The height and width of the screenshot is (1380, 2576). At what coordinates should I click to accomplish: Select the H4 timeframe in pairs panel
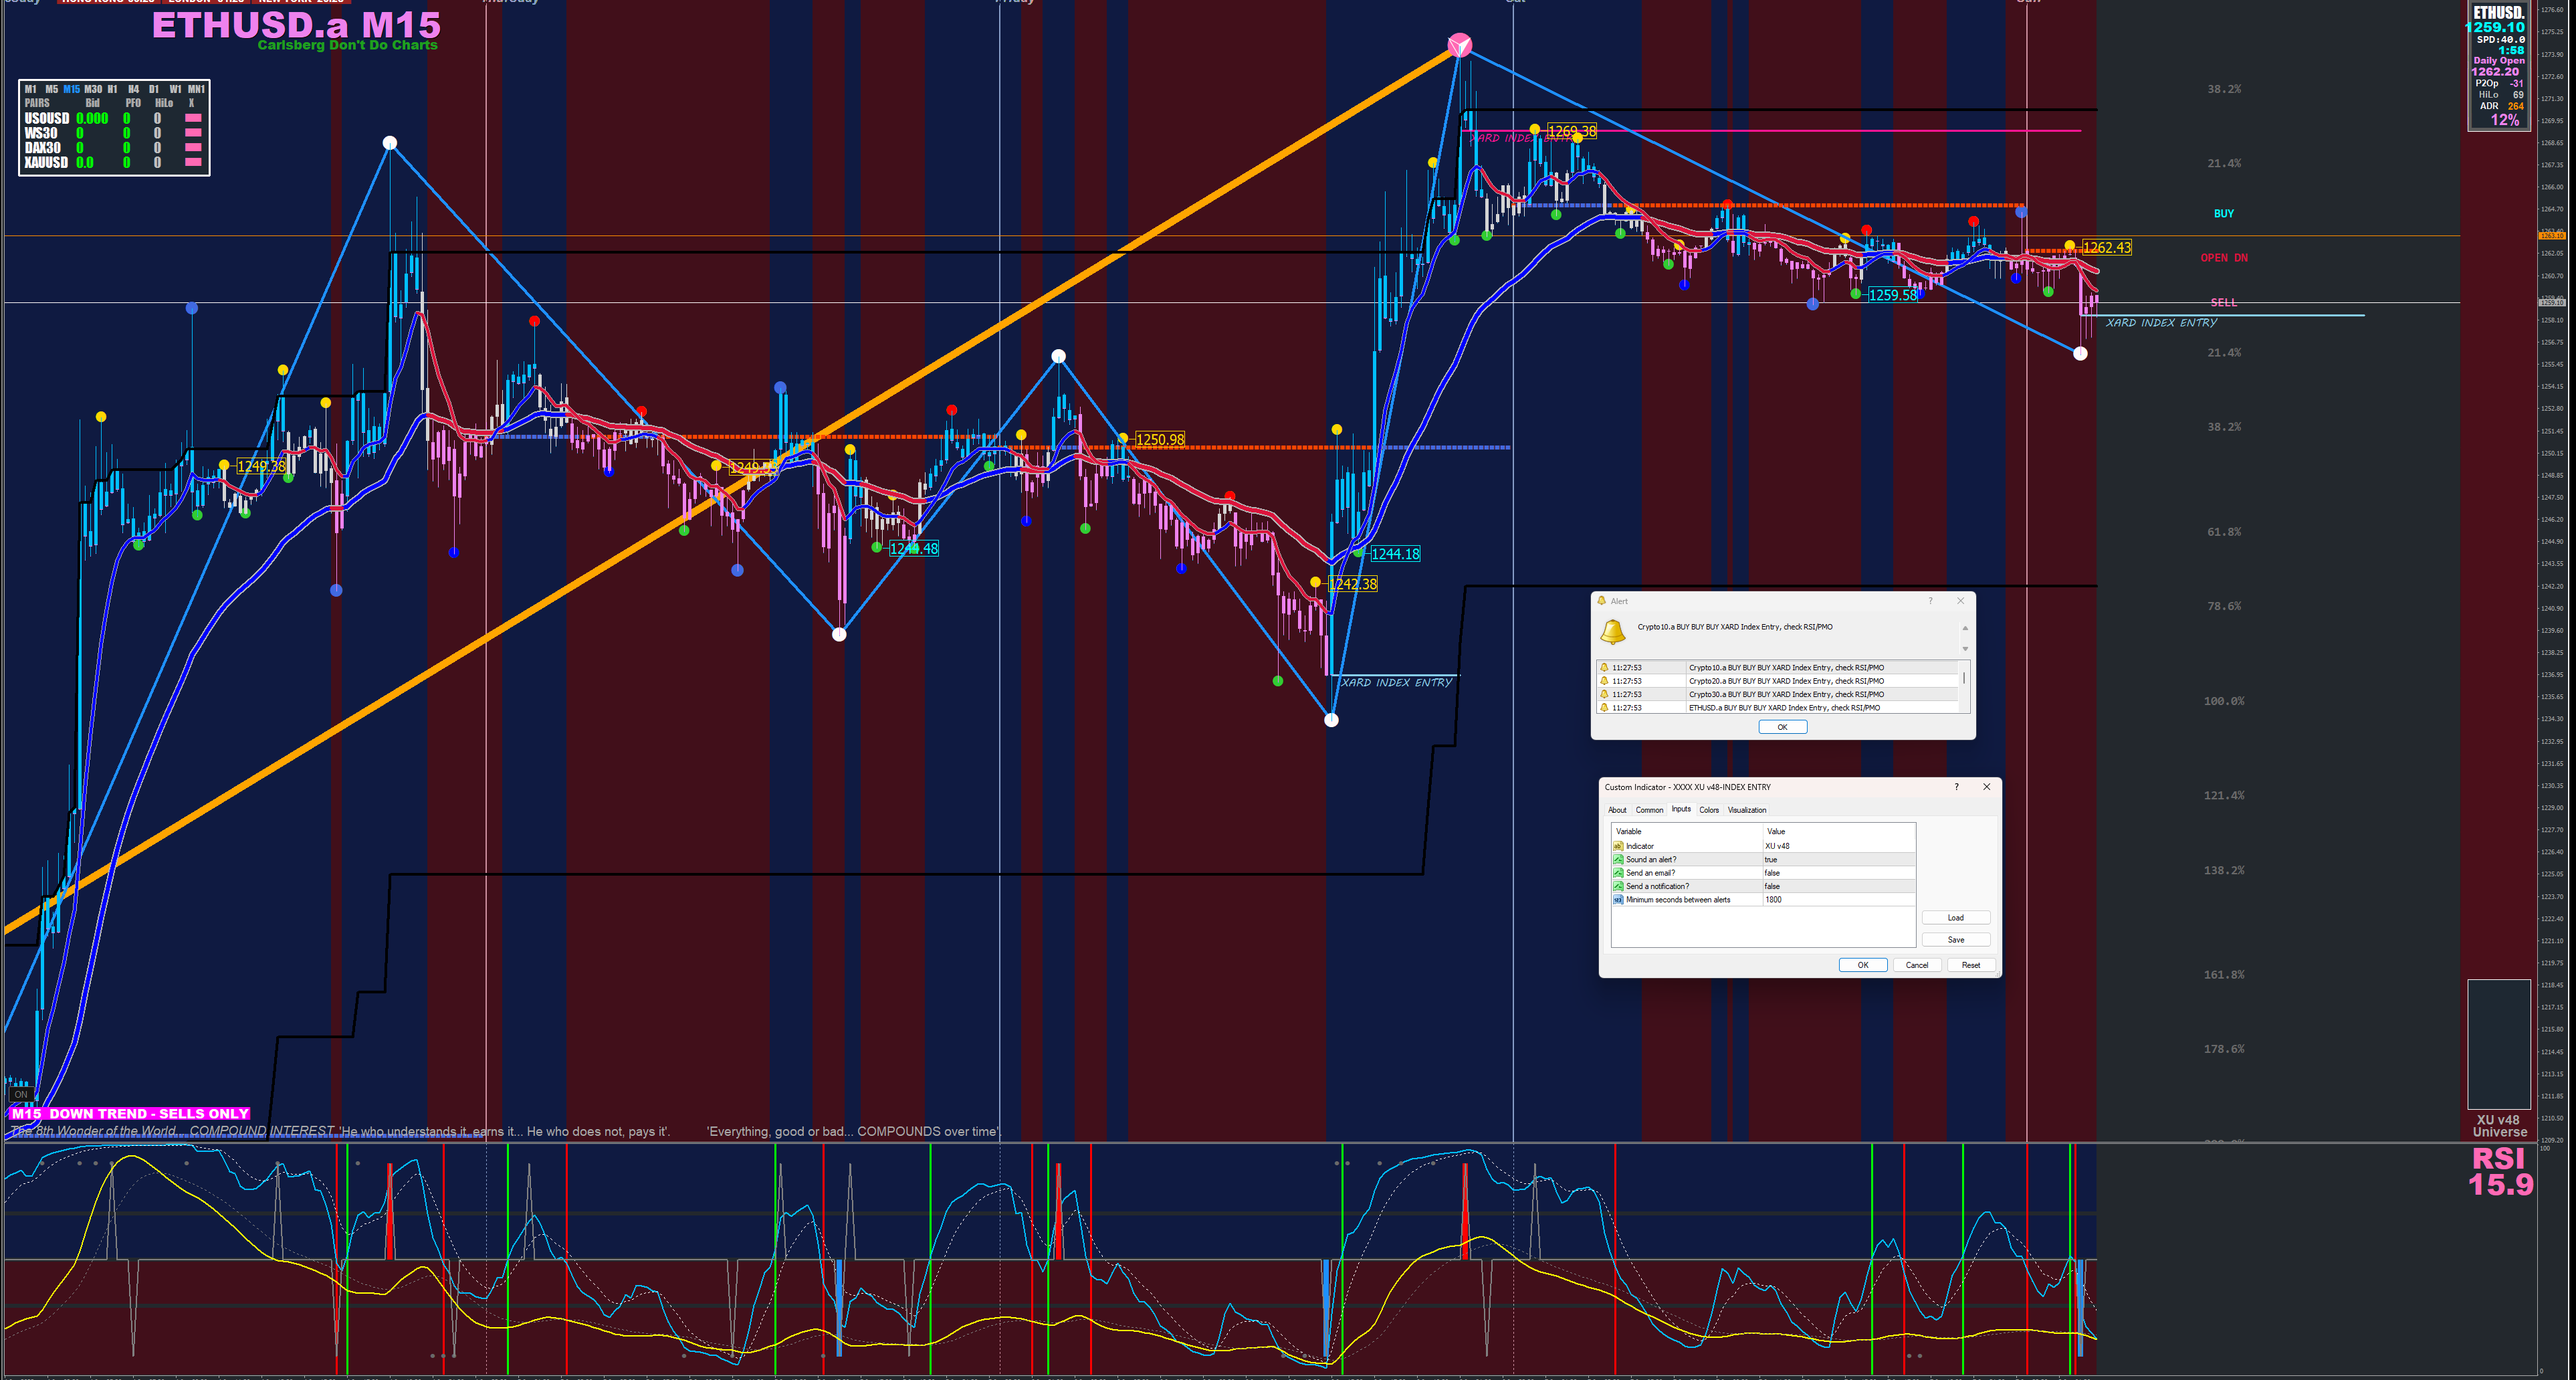coord(133,89)
